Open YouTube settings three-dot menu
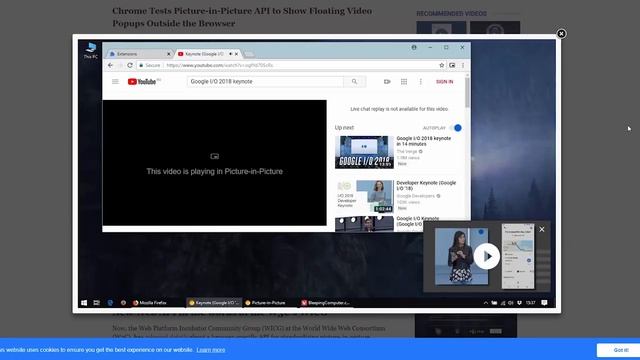The height and width of the screenshot is (360, 640). click(x=421, y=82)
